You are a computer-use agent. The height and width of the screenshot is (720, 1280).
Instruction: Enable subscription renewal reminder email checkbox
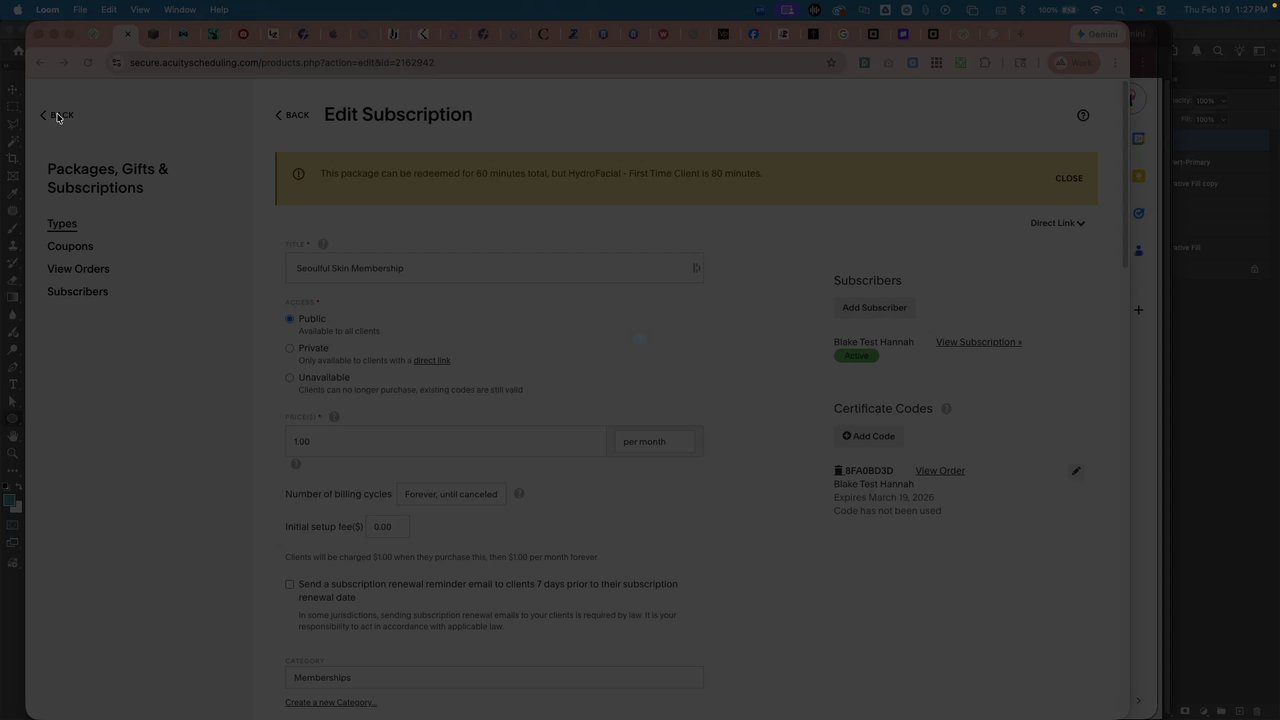click(x=290, y=584)
